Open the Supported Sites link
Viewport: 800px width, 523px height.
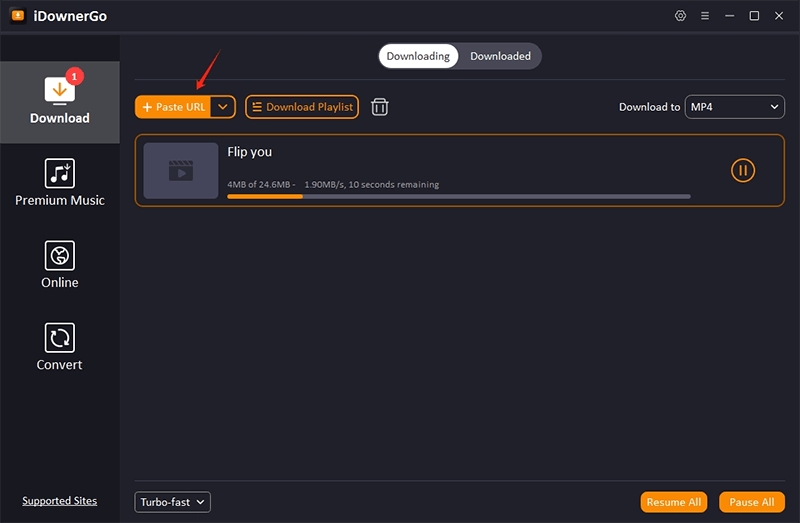[60, 501]
